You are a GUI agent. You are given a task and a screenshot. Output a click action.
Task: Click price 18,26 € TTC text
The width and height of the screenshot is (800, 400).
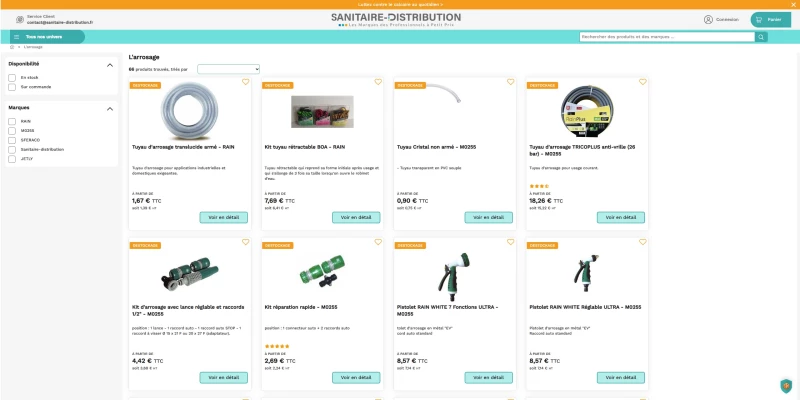click(x=546, y=201)
